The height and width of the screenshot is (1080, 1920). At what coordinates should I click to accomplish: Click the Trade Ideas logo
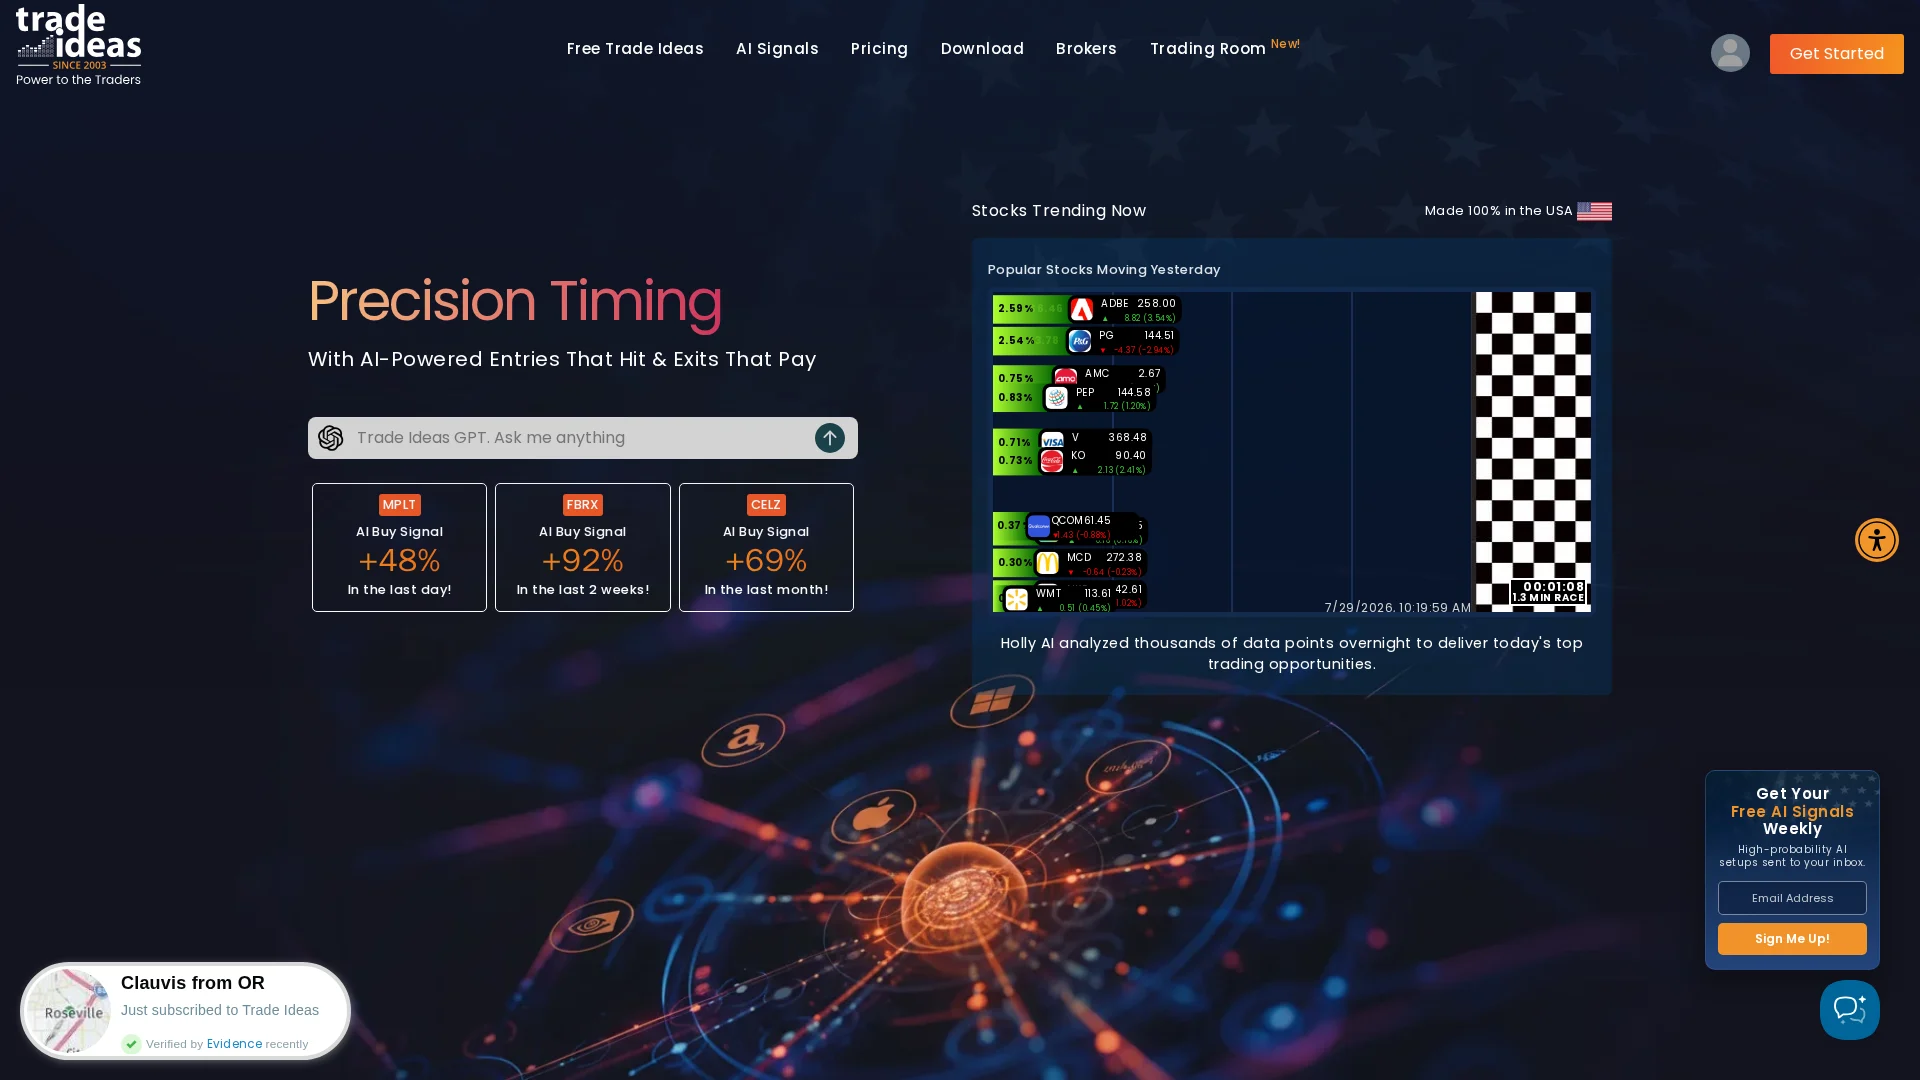[x=78, y=45]
